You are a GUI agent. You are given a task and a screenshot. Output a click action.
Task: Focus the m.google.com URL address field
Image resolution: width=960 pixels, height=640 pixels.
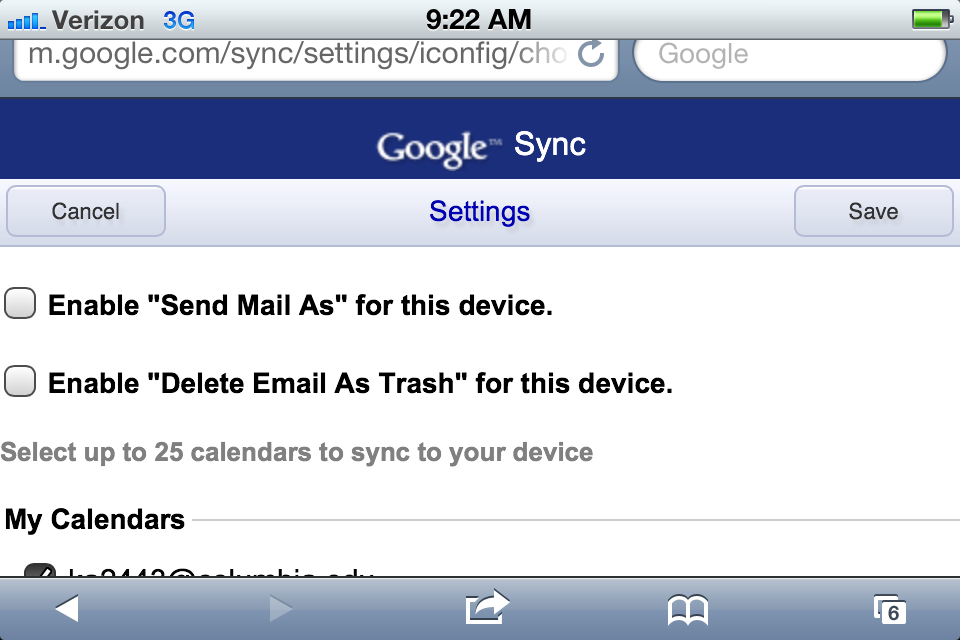tap(315, 55)
